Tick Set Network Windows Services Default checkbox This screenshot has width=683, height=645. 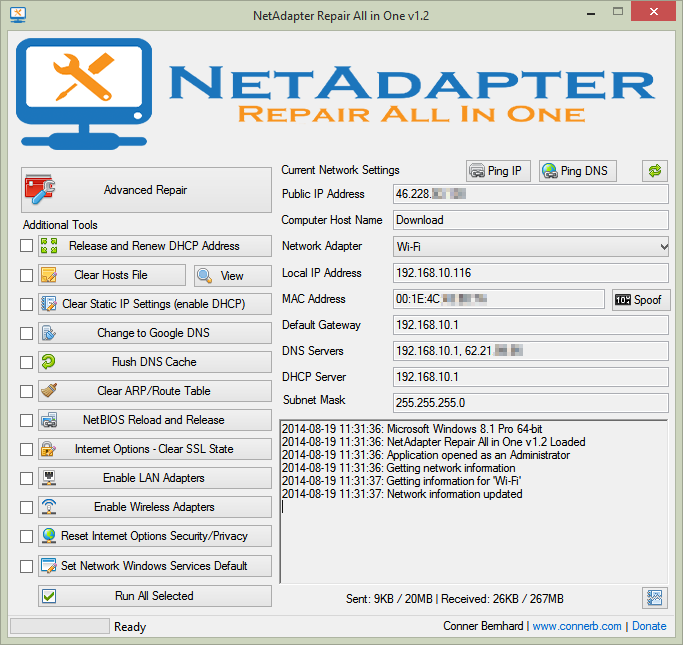click(27, 566)
